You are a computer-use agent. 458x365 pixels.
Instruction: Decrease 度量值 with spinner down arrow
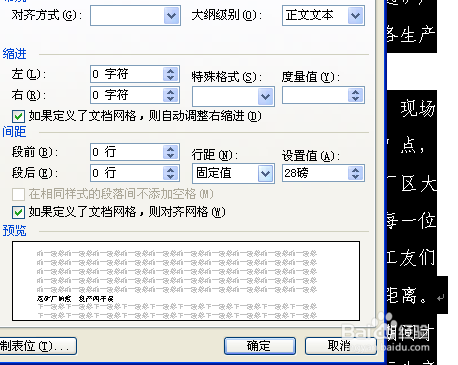coord(356,99)
